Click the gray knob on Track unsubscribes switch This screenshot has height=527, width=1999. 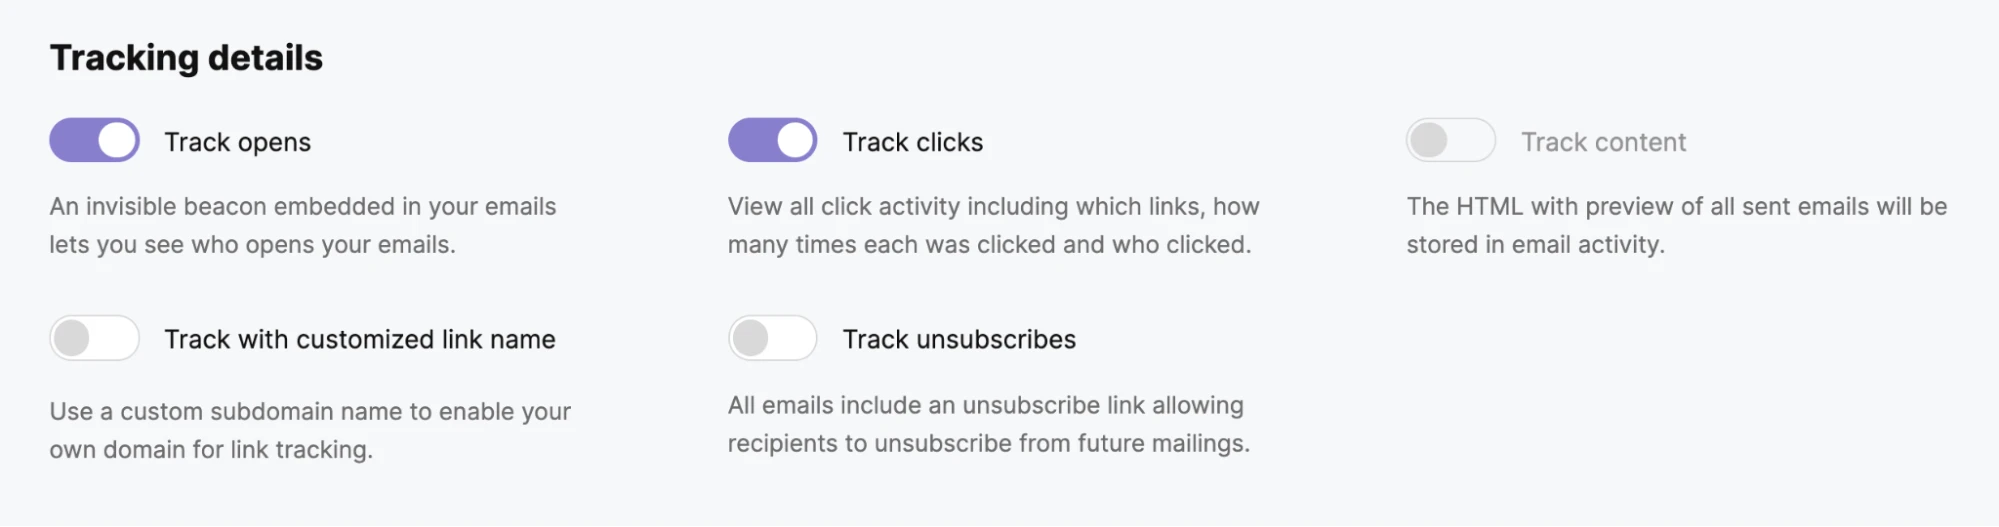pyautogui.click(x=750, y=339)
